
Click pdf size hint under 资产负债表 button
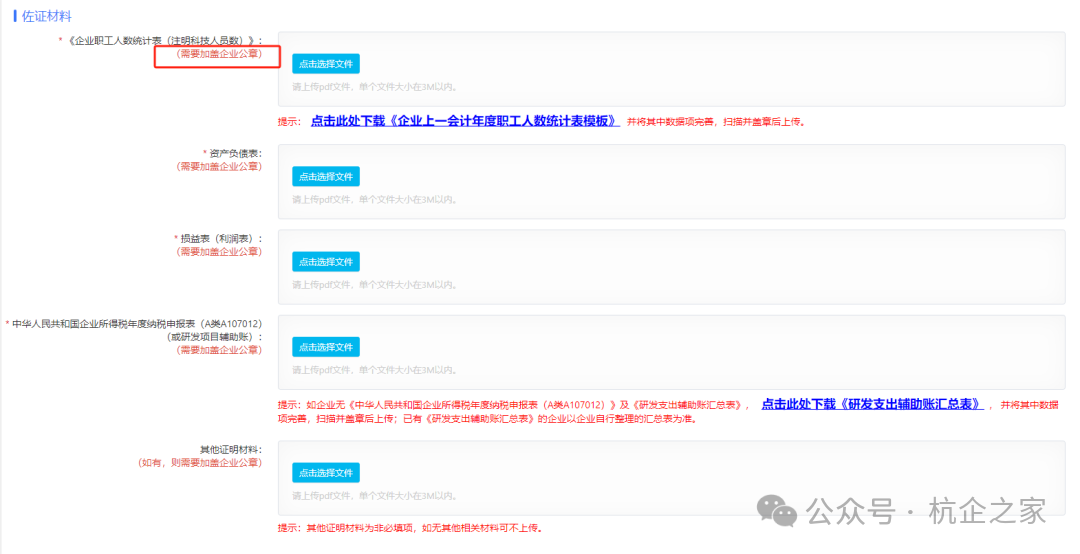click(x=375, y=200)
